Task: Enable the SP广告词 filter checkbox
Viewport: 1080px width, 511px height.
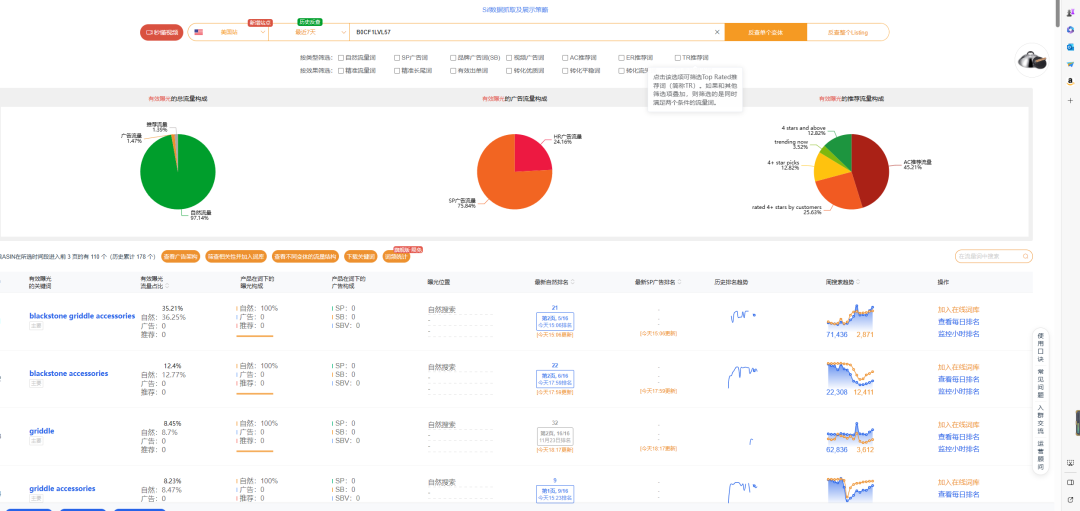Action: [x=397, y=58]
